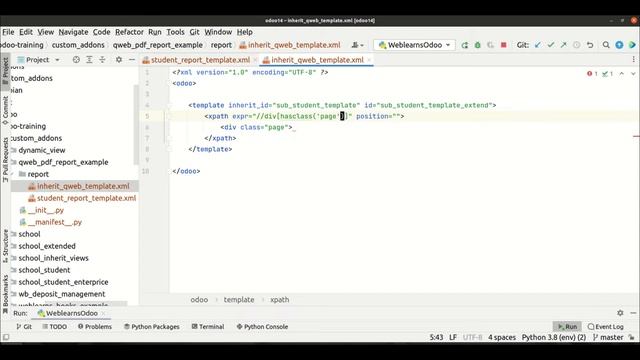Click the typo indicator next to errors
The width and height of the screenshot is (640, 360).
(607, 74)
